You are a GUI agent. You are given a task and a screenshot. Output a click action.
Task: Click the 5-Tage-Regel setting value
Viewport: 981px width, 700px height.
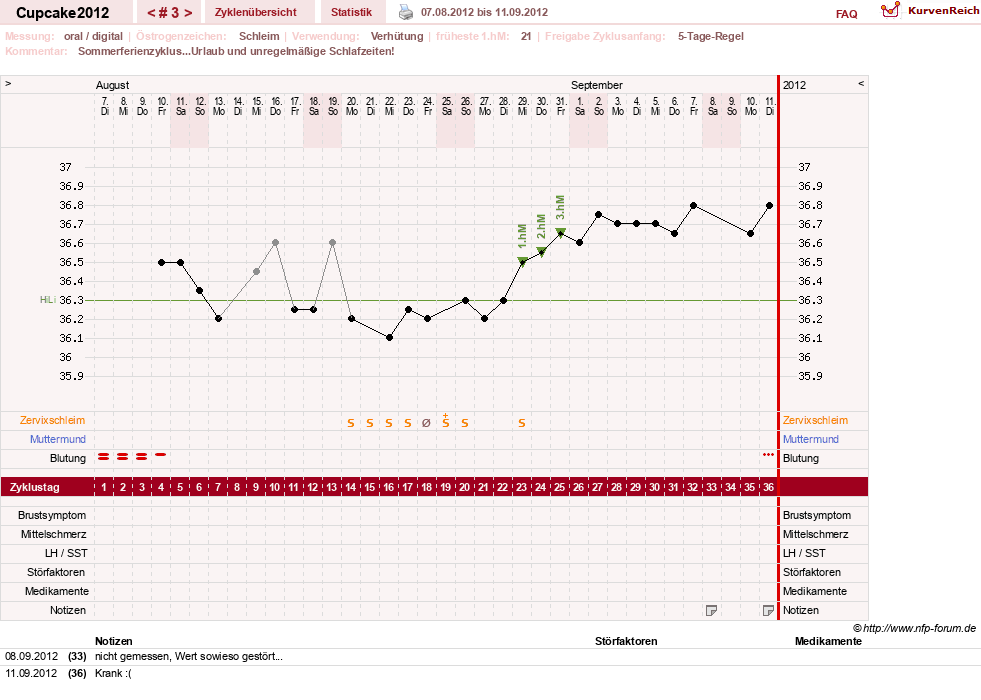[x=711, y=36]
